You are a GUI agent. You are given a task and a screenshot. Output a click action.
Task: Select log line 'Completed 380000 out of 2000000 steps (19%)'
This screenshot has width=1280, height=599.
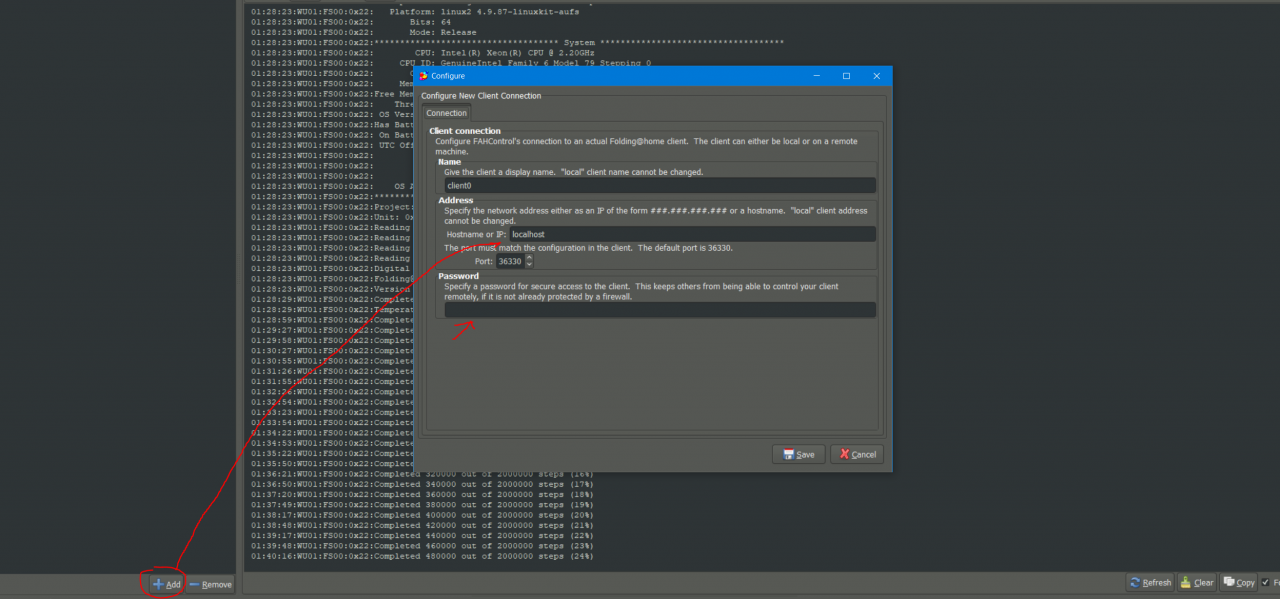coord(422,505)
